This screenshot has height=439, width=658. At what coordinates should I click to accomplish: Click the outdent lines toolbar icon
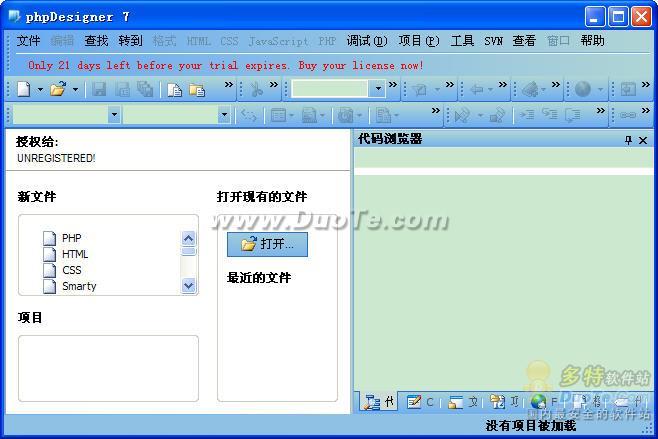tap(549, 115)
